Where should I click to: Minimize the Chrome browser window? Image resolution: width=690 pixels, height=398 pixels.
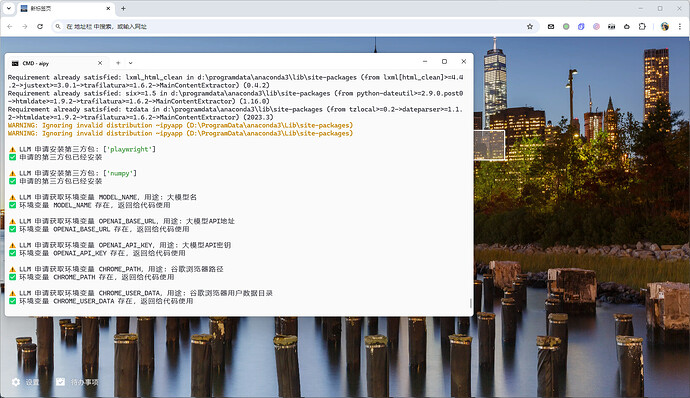tap(641, 8)
